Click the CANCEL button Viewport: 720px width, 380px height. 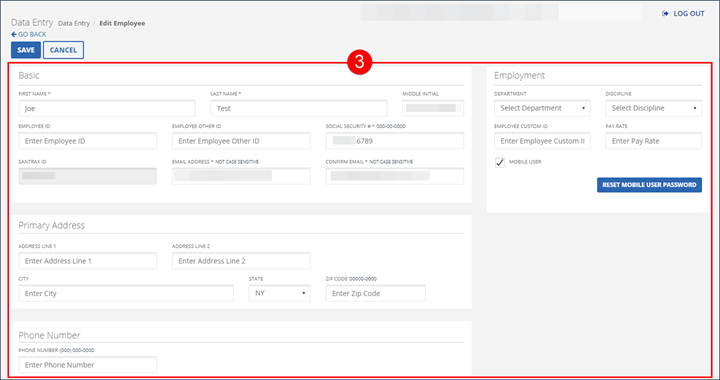tap(63, 50)
